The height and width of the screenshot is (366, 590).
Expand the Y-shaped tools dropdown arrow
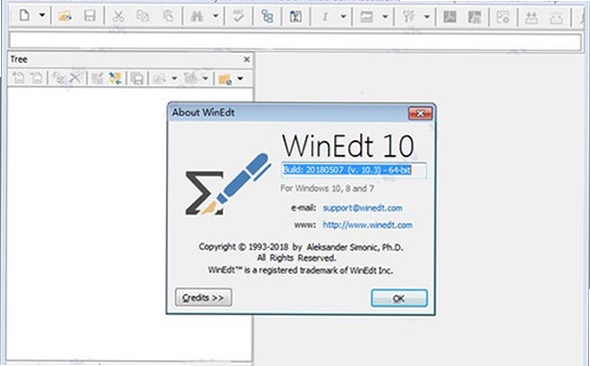427,17
